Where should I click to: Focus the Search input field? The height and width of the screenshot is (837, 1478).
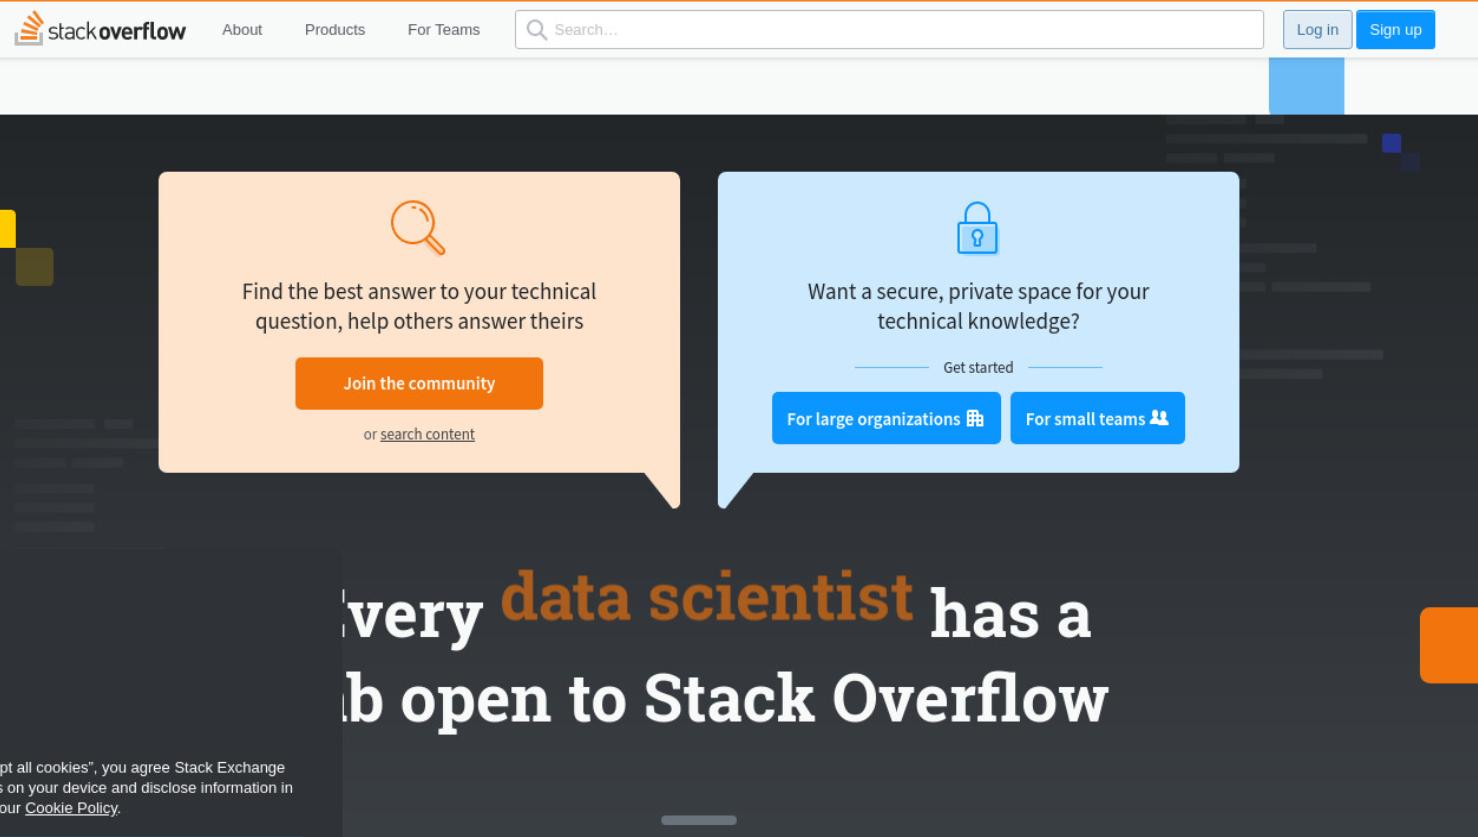coord(889,30)
